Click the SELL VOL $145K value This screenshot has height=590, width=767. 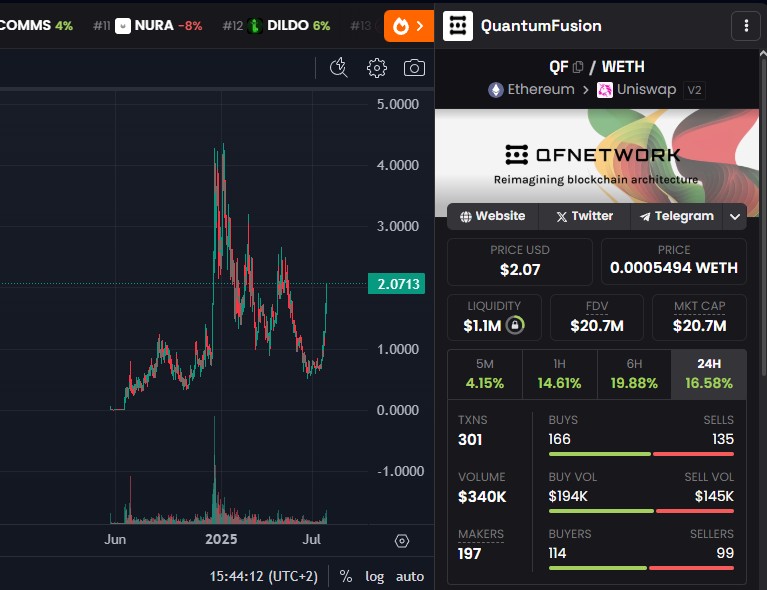click(x=714, y=497)
